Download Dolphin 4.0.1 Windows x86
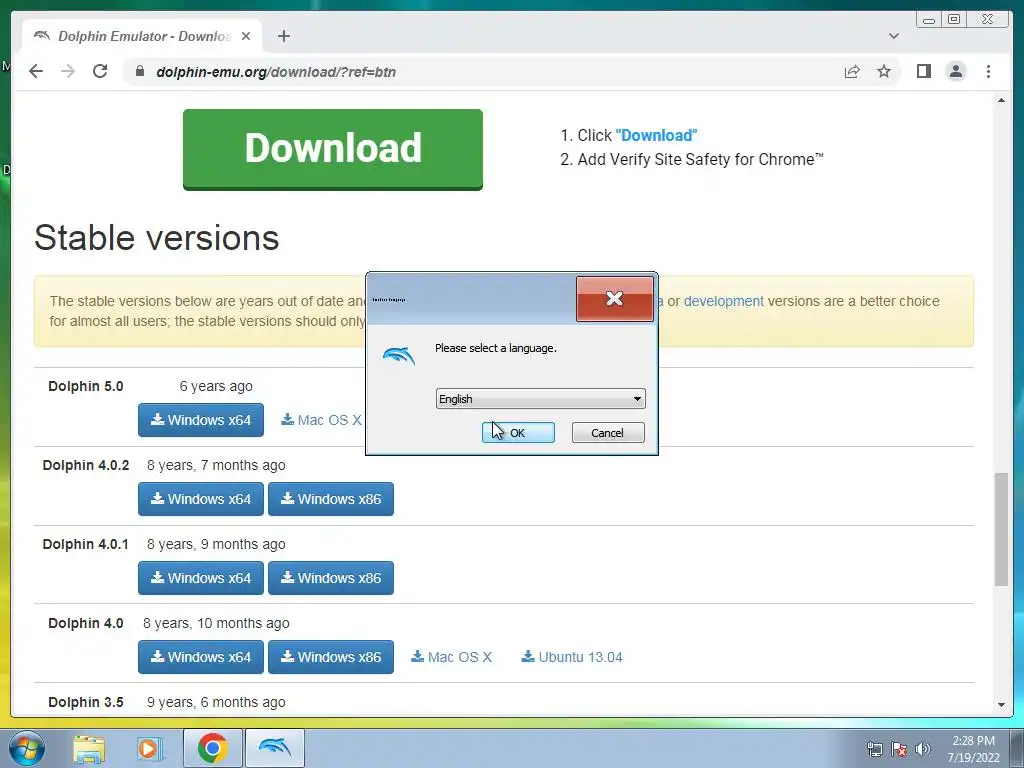 330,578
